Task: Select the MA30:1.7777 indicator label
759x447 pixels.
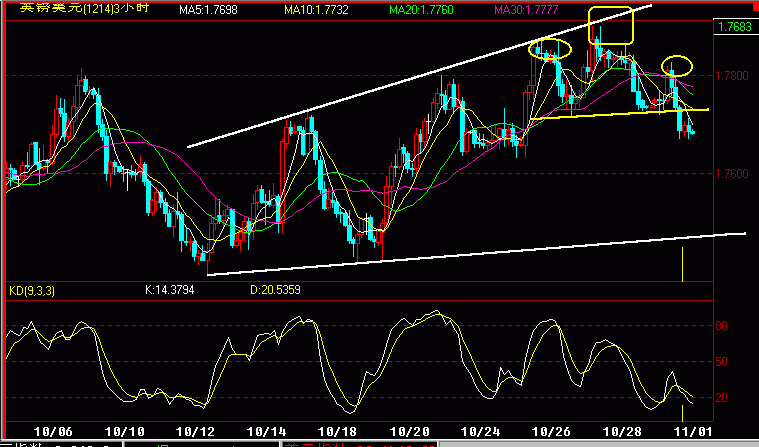Action: tap(526, 10)
